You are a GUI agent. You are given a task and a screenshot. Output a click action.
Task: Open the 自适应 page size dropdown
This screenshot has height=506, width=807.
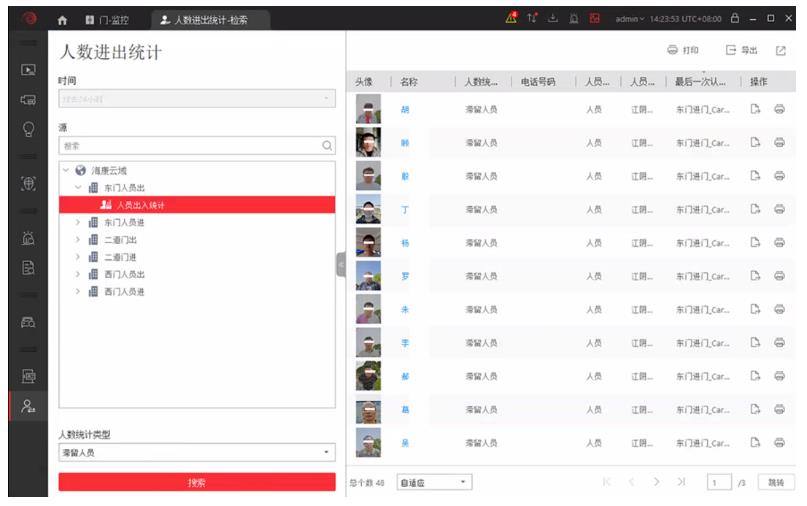(x=434, y=482)
